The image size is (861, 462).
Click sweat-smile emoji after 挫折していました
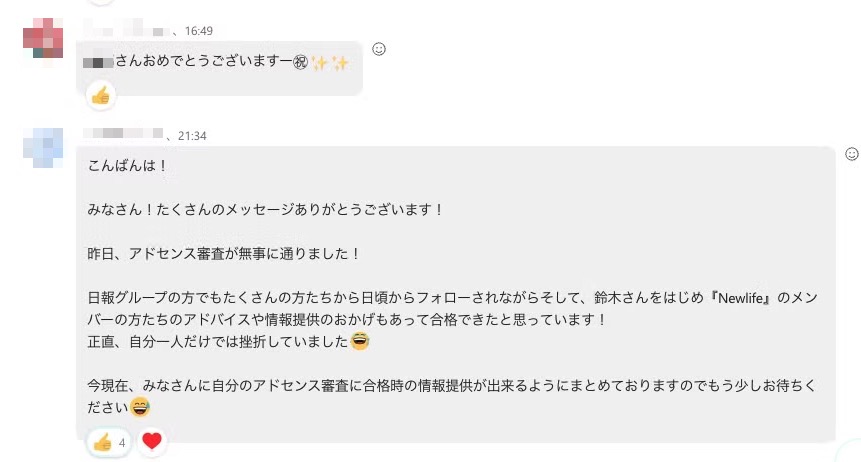[x=361, y=342]
